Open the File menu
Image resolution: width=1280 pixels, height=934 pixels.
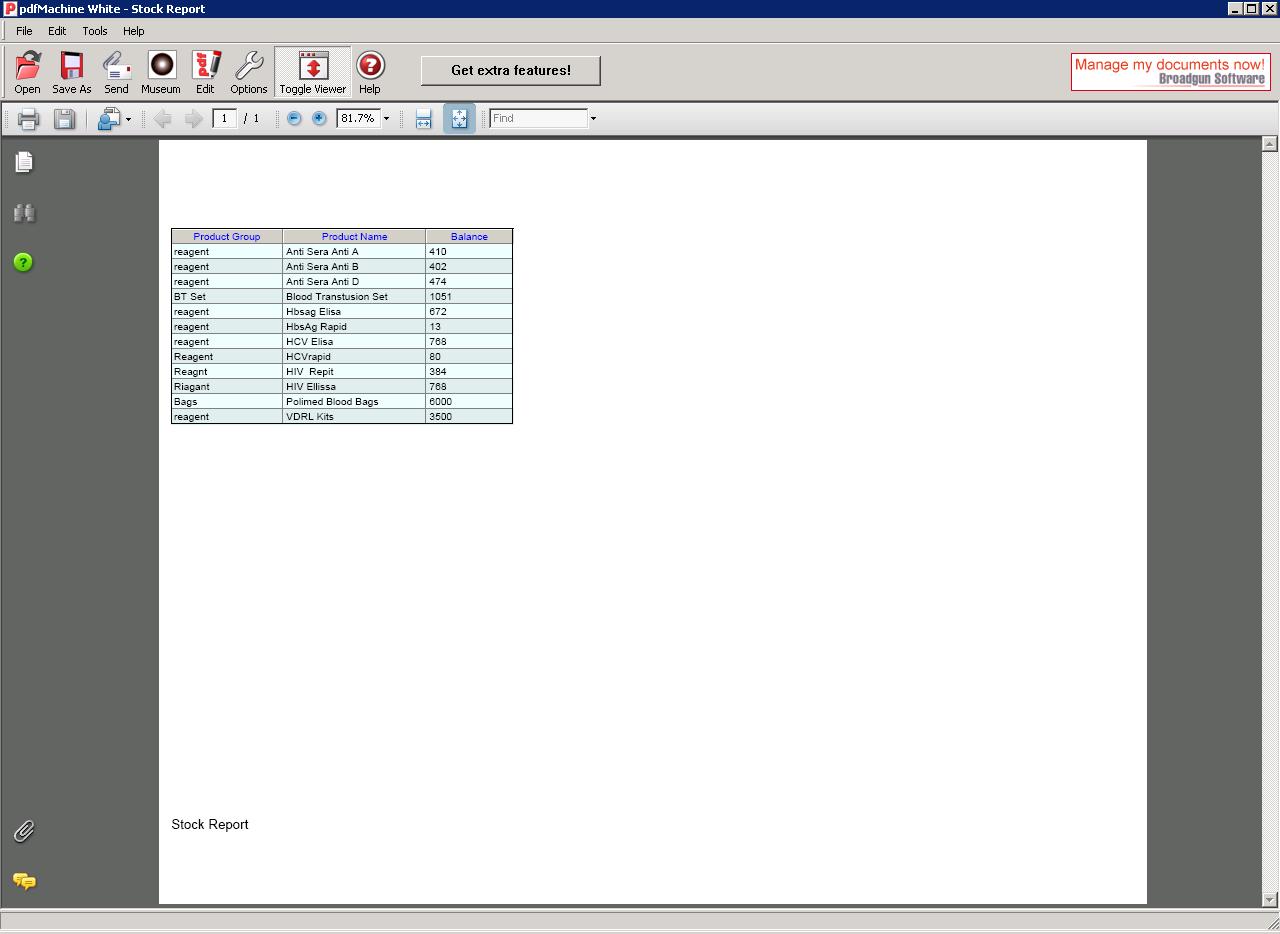[24, 31]
